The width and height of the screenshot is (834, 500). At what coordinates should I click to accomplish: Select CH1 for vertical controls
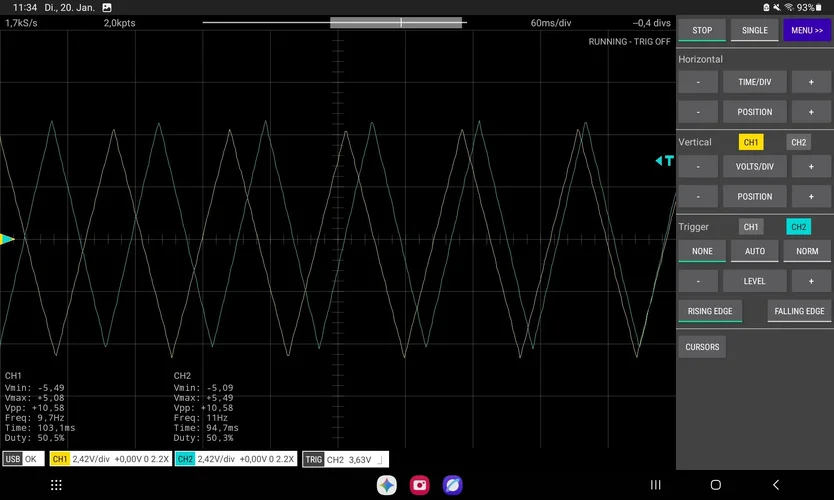(751, 143)
